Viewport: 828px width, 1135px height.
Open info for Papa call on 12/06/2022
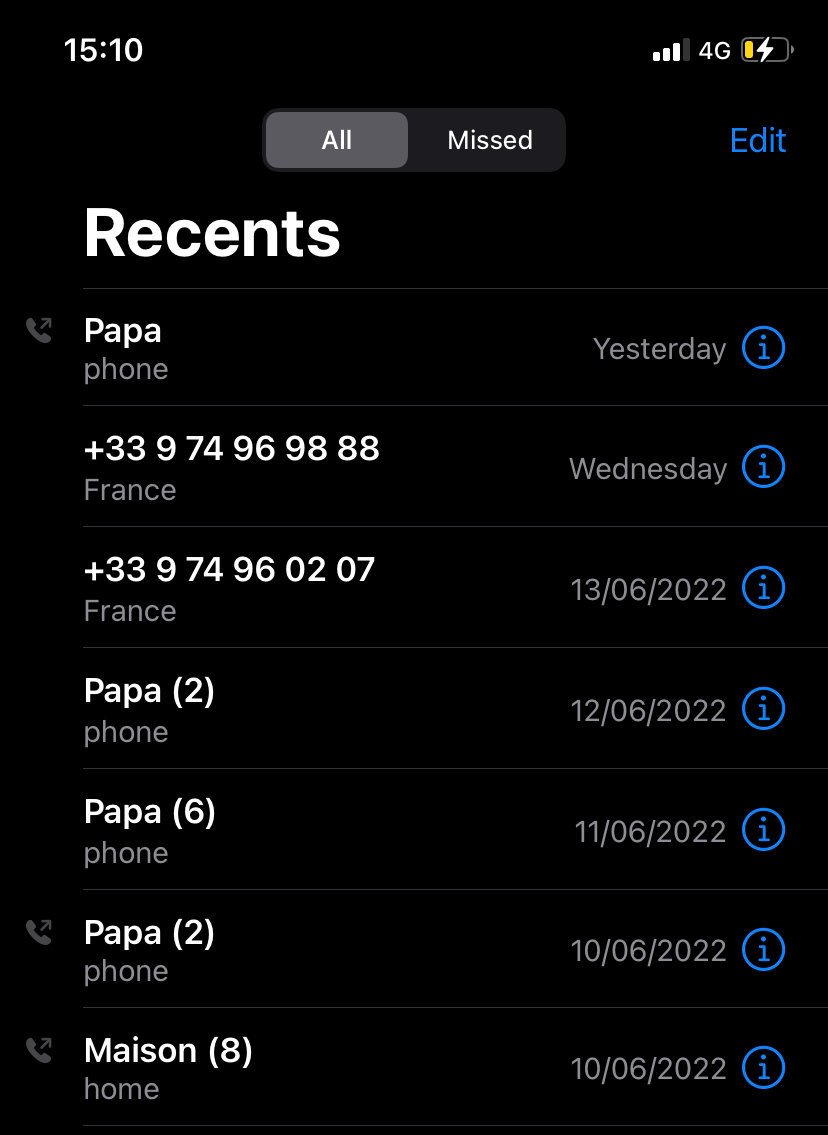[763, 708]
